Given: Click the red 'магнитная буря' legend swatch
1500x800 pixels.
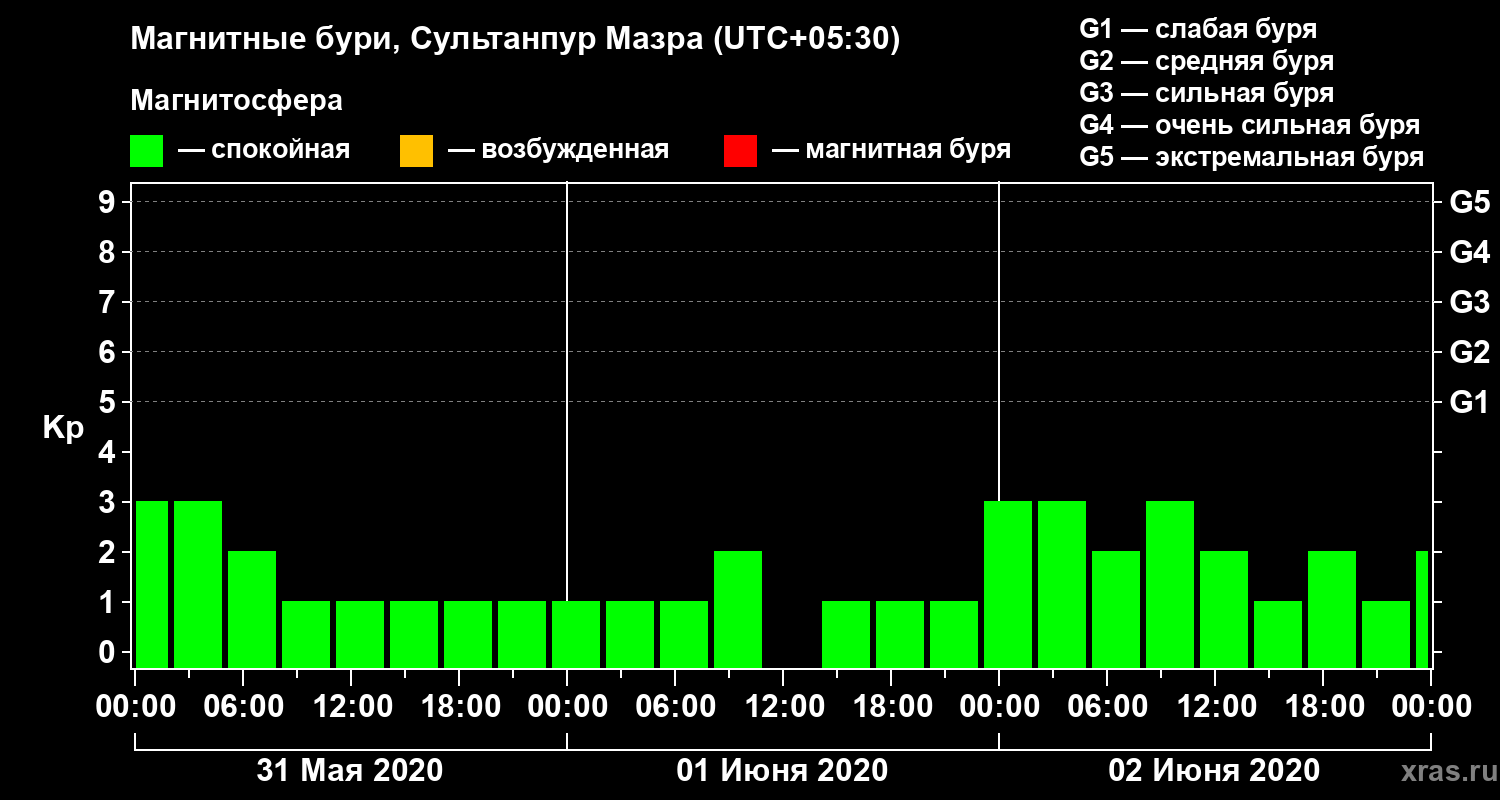Looking at the screenshot, I should tap(740, 151).
